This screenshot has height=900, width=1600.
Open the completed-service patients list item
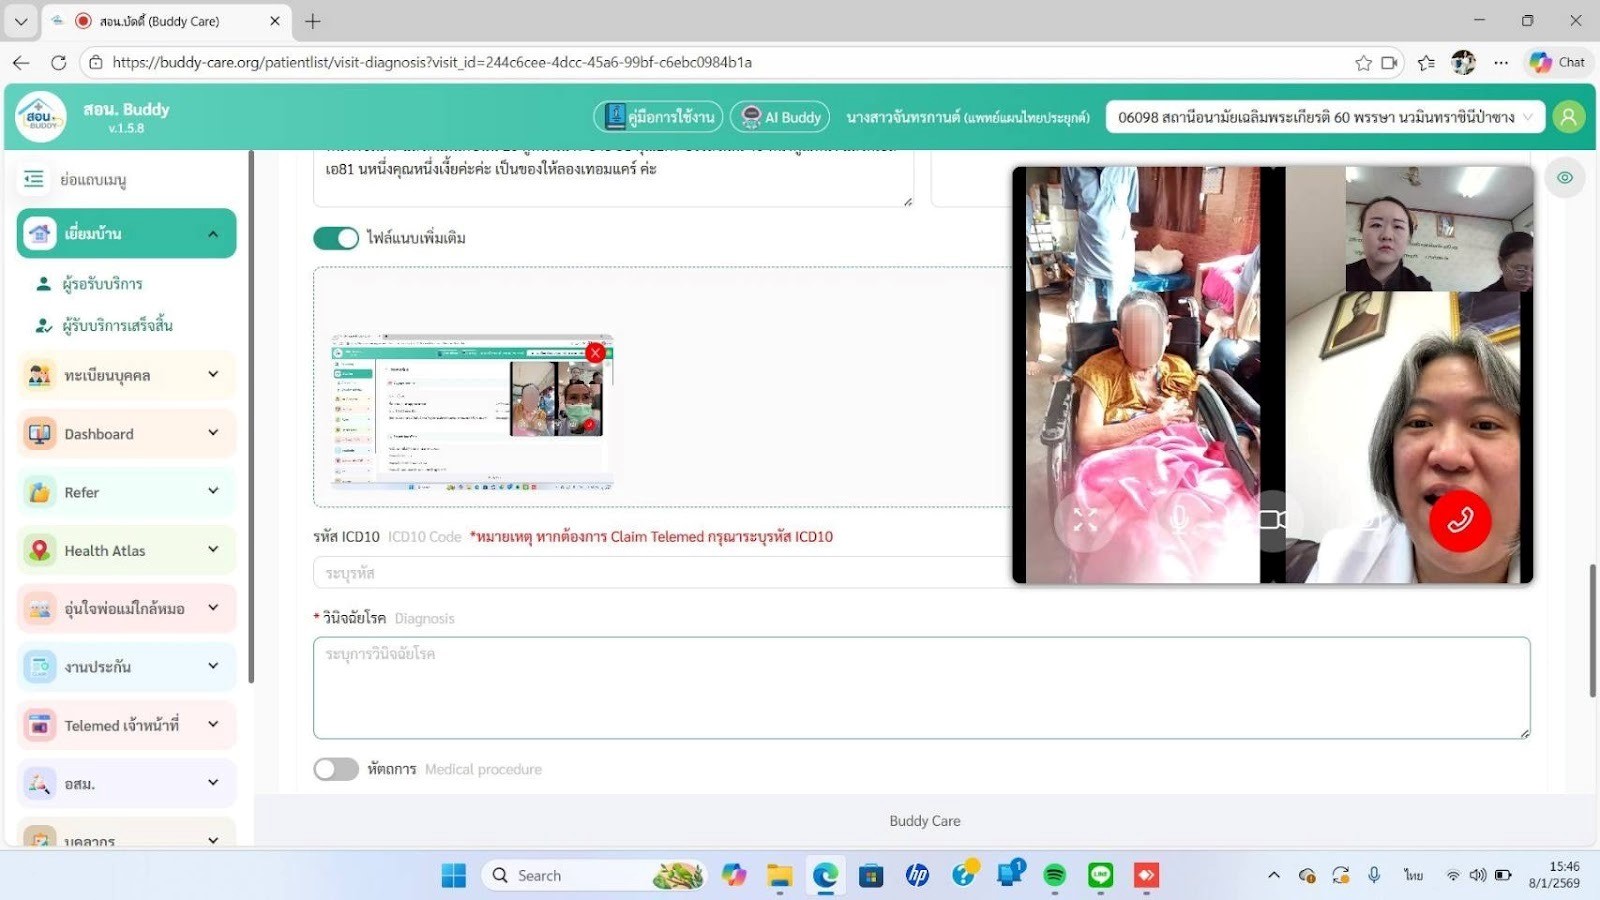117,326
